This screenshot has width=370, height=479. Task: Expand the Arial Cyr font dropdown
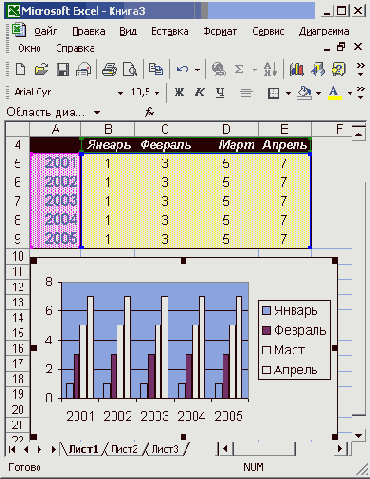pyautogui.click(x=120, y=93)
